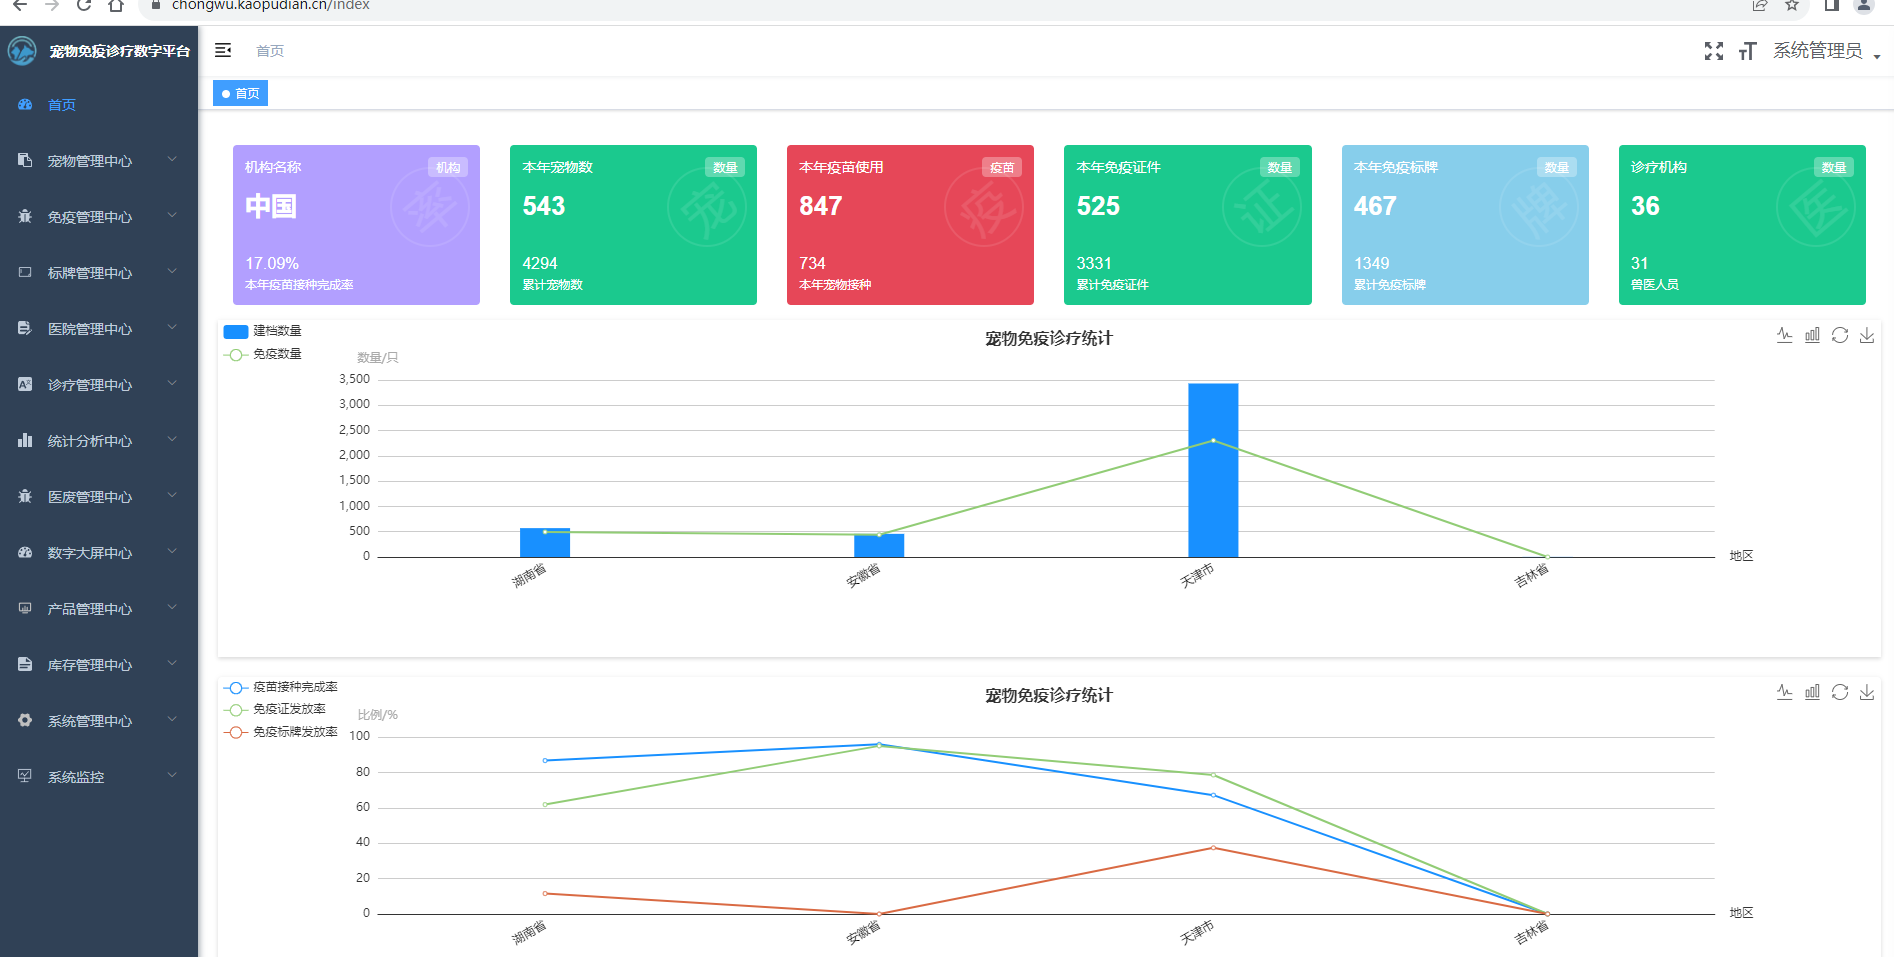Expand 统计分析中心 chevron
Screen dimensions: 1894x957
[172, 439]
